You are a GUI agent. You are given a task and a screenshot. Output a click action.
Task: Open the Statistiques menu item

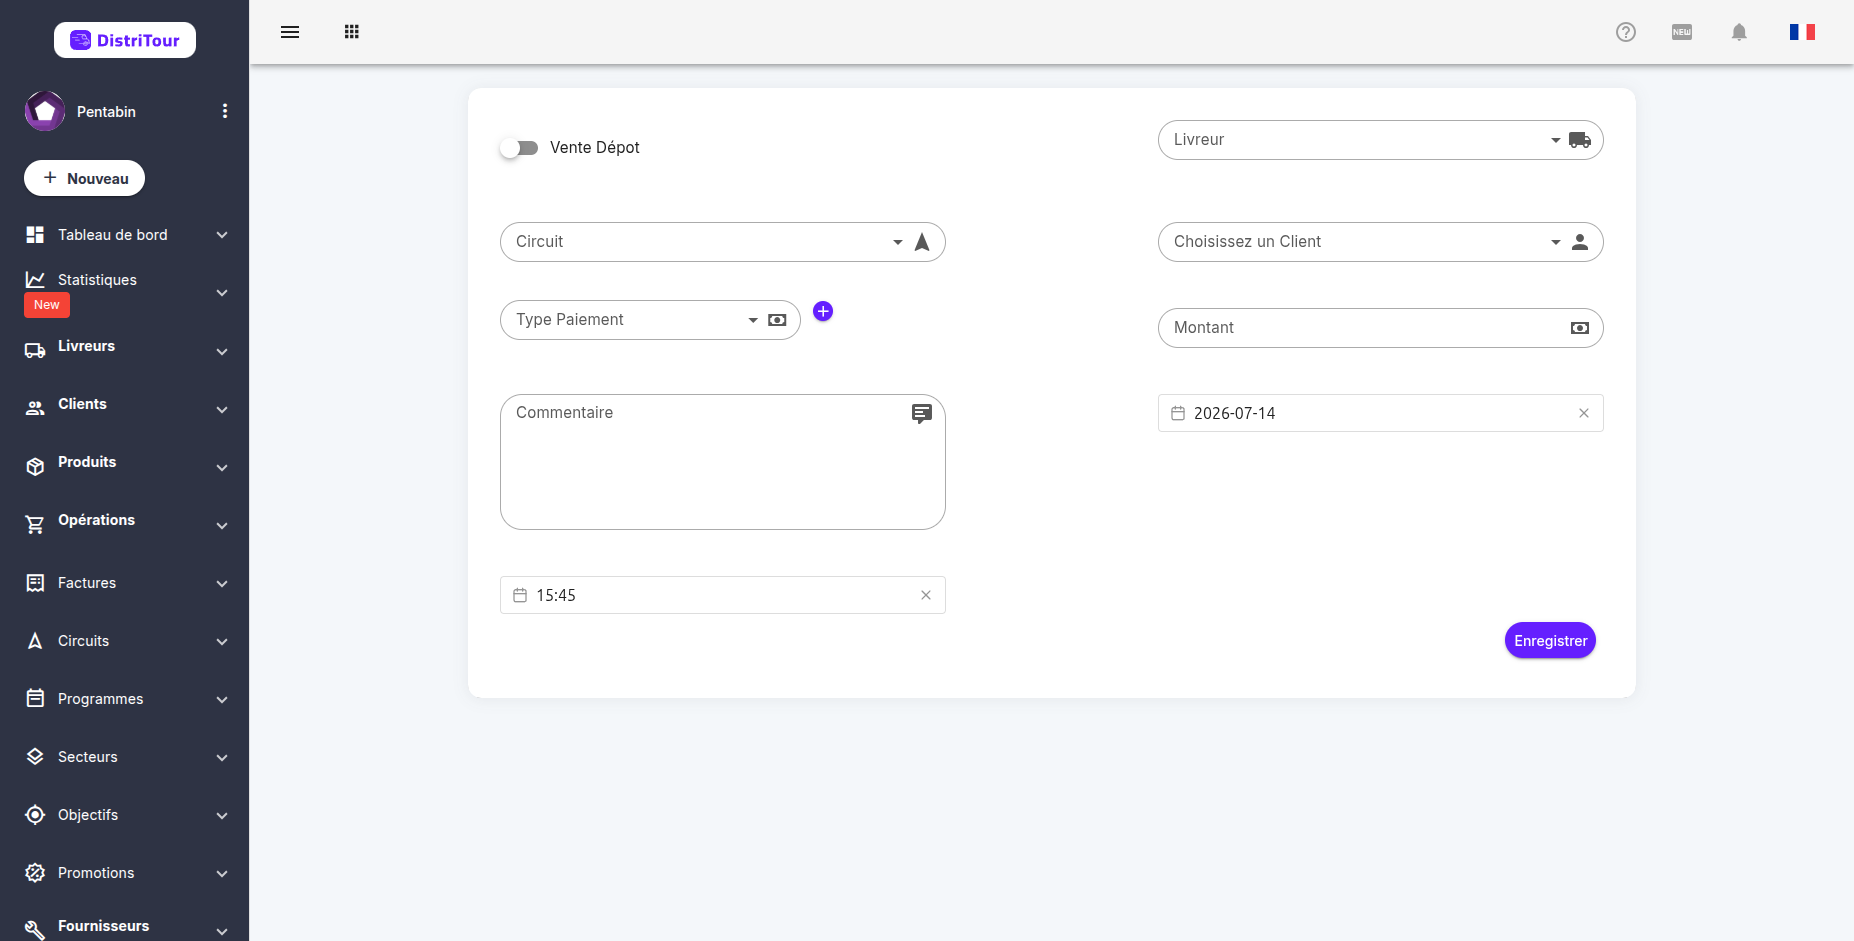124,292
